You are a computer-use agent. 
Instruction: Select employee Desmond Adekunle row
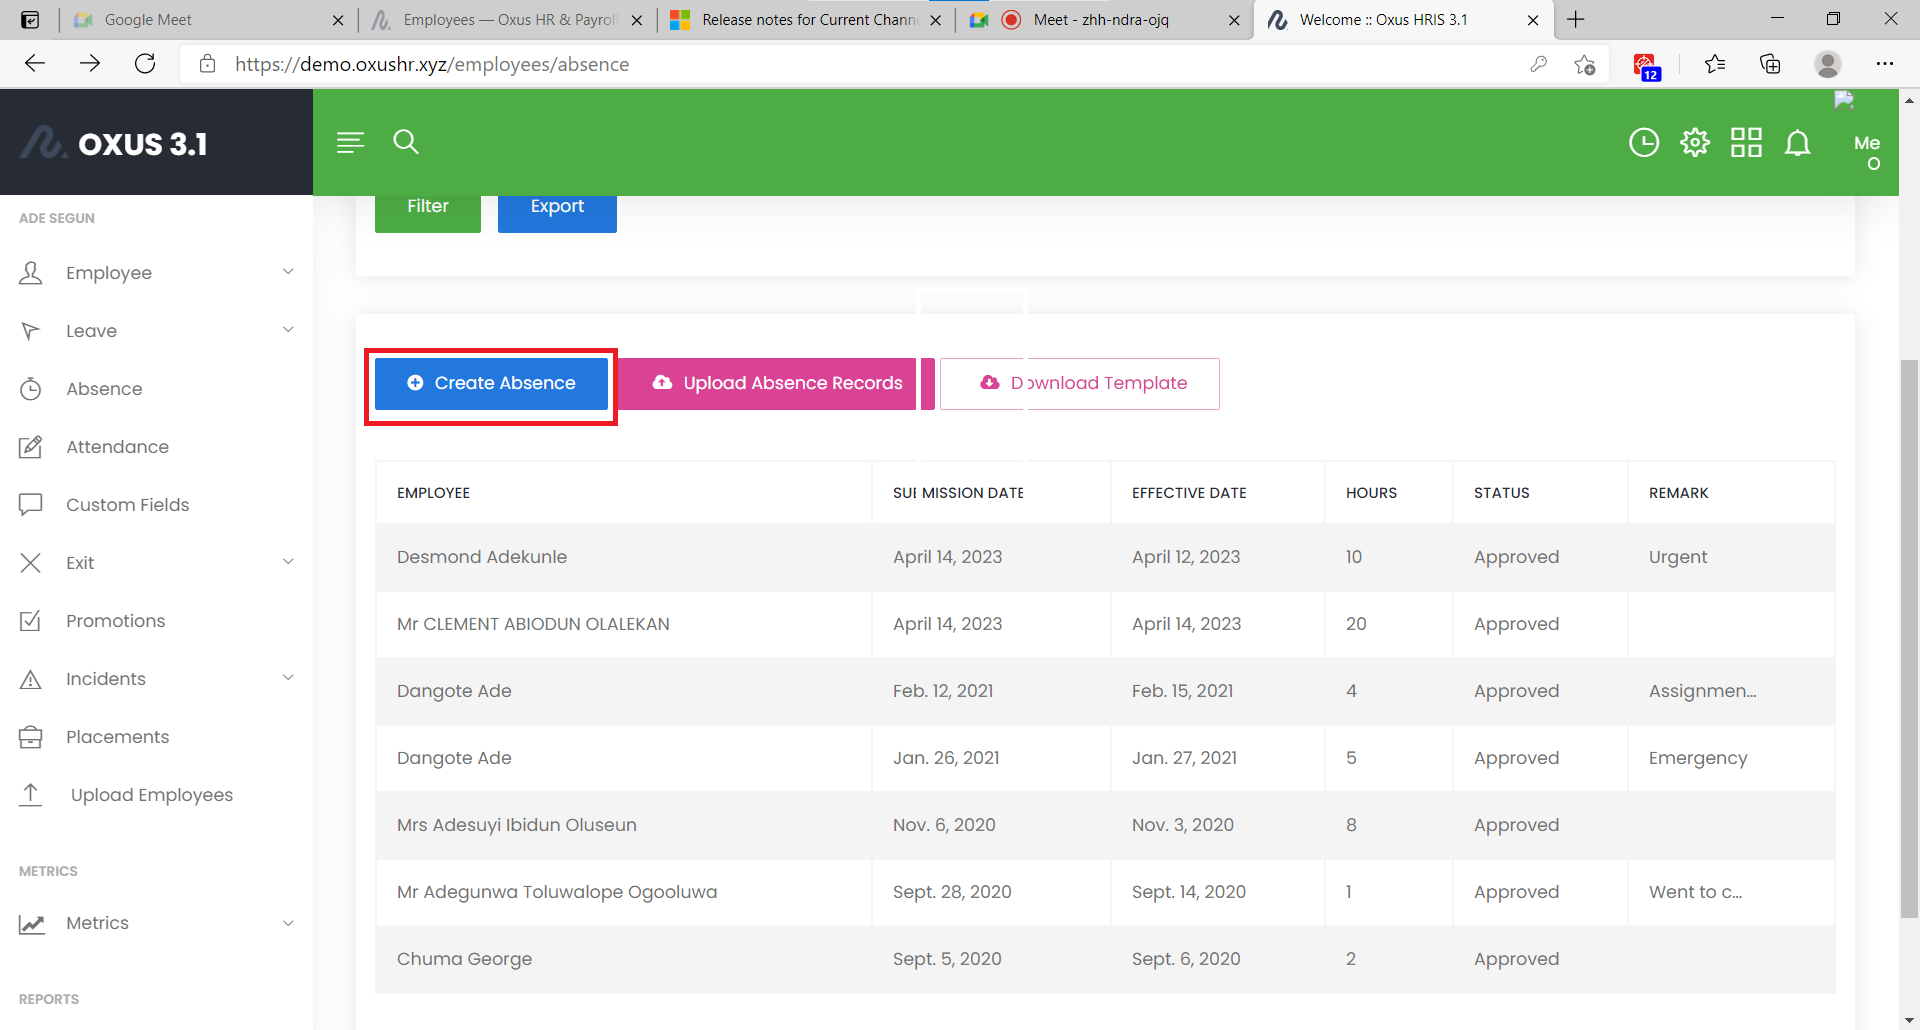coord(1105,557)
